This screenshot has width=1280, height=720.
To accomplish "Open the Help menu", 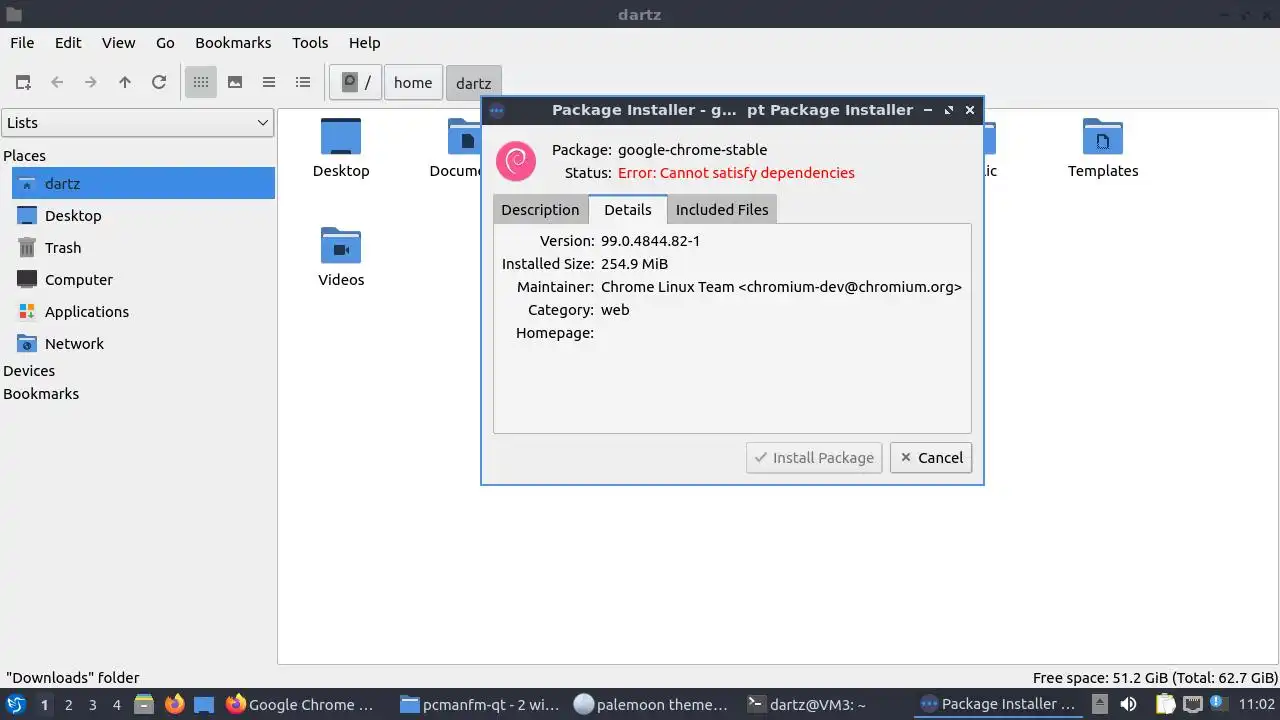I will (x=364, y=42).
